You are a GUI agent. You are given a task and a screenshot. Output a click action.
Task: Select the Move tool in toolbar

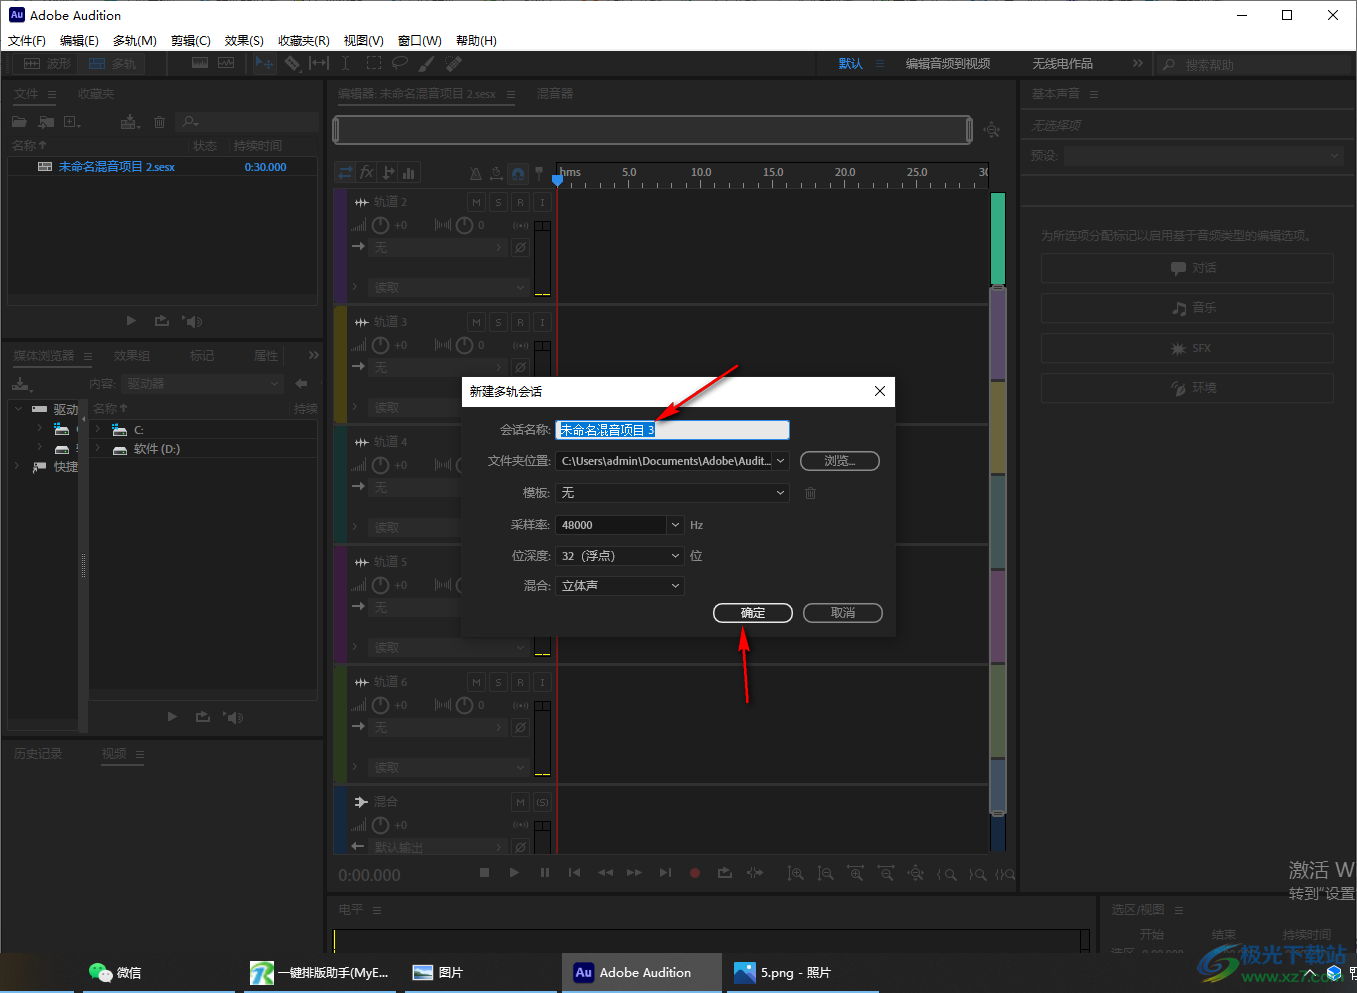[264, 63]
